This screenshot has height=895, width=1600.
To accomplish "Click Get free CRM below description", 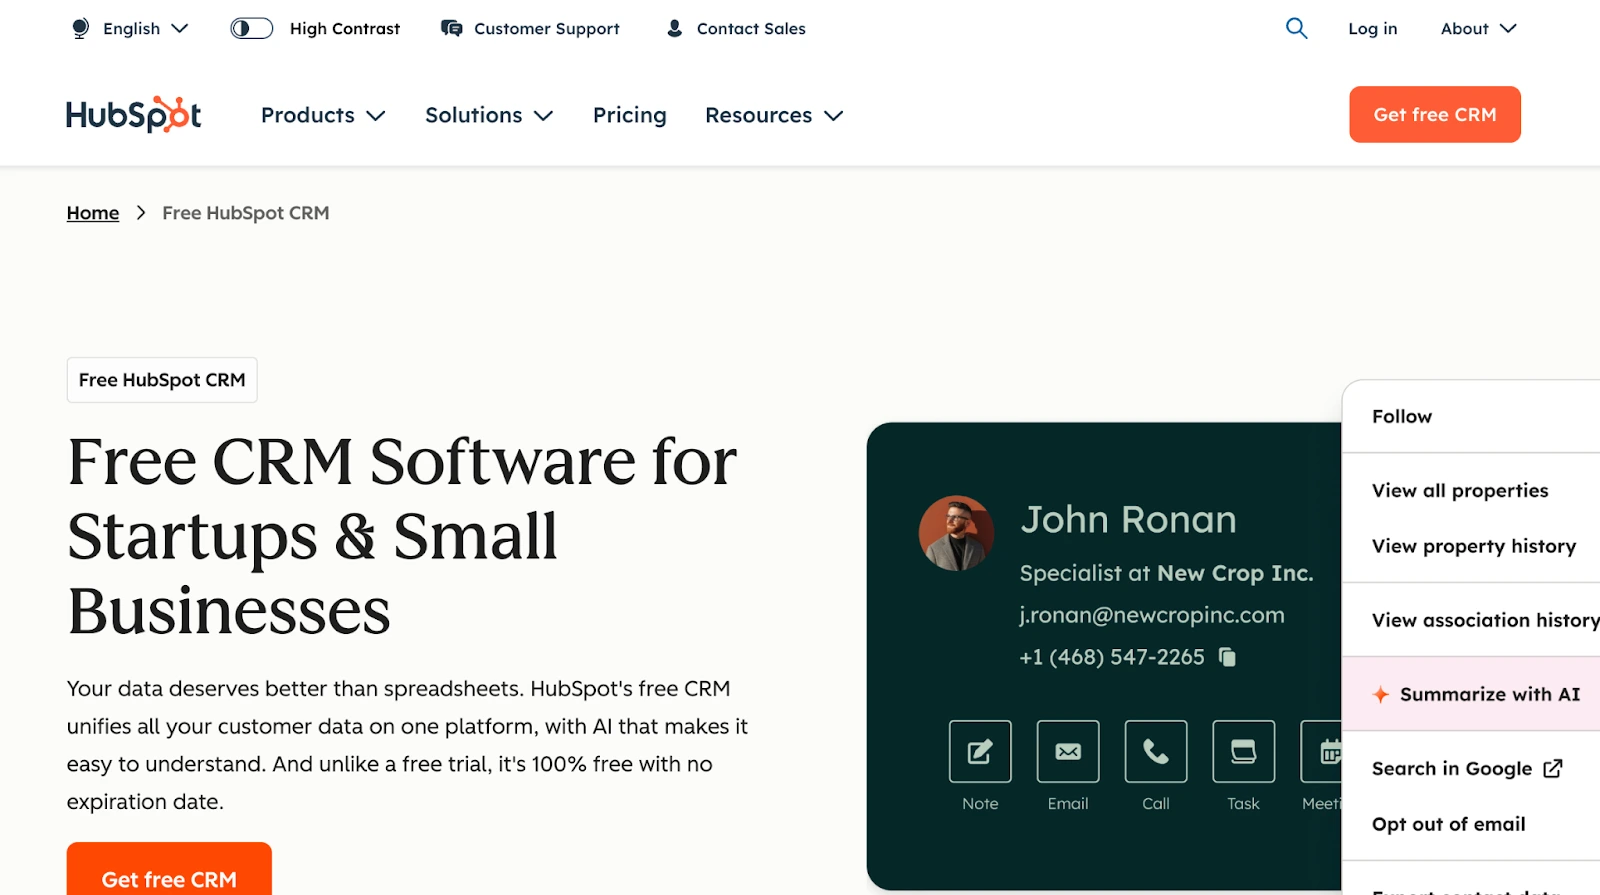I will [169, 869].
